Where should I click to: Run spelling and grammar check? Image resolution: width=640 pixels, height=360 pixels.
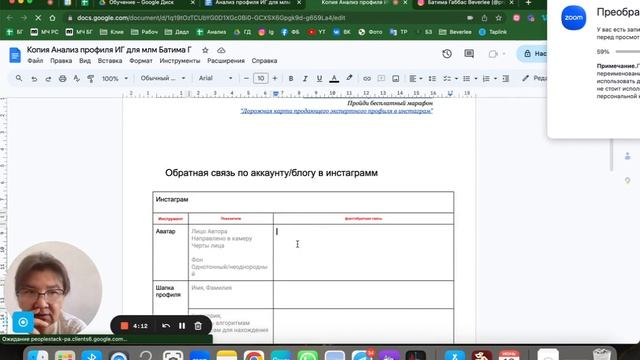coord(77,78)
